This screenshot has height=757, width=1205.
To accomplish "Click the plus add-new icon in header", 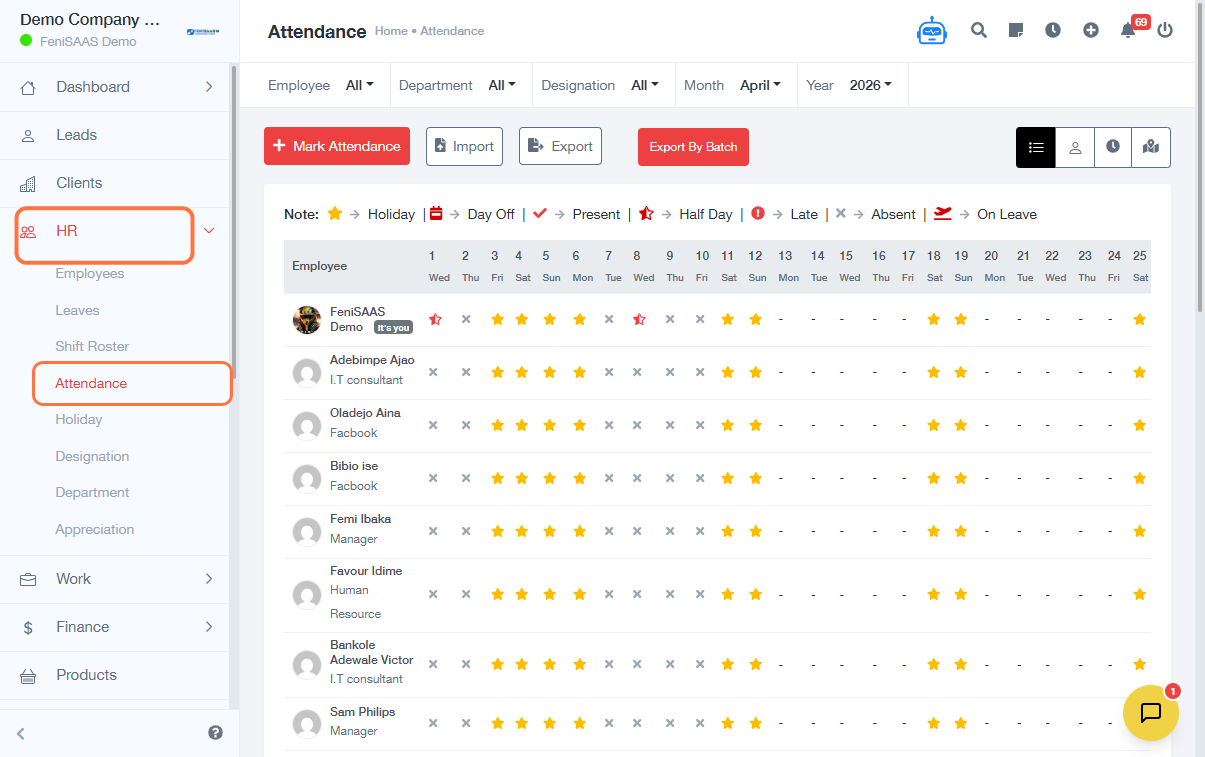I will (x=1091, y=30).
